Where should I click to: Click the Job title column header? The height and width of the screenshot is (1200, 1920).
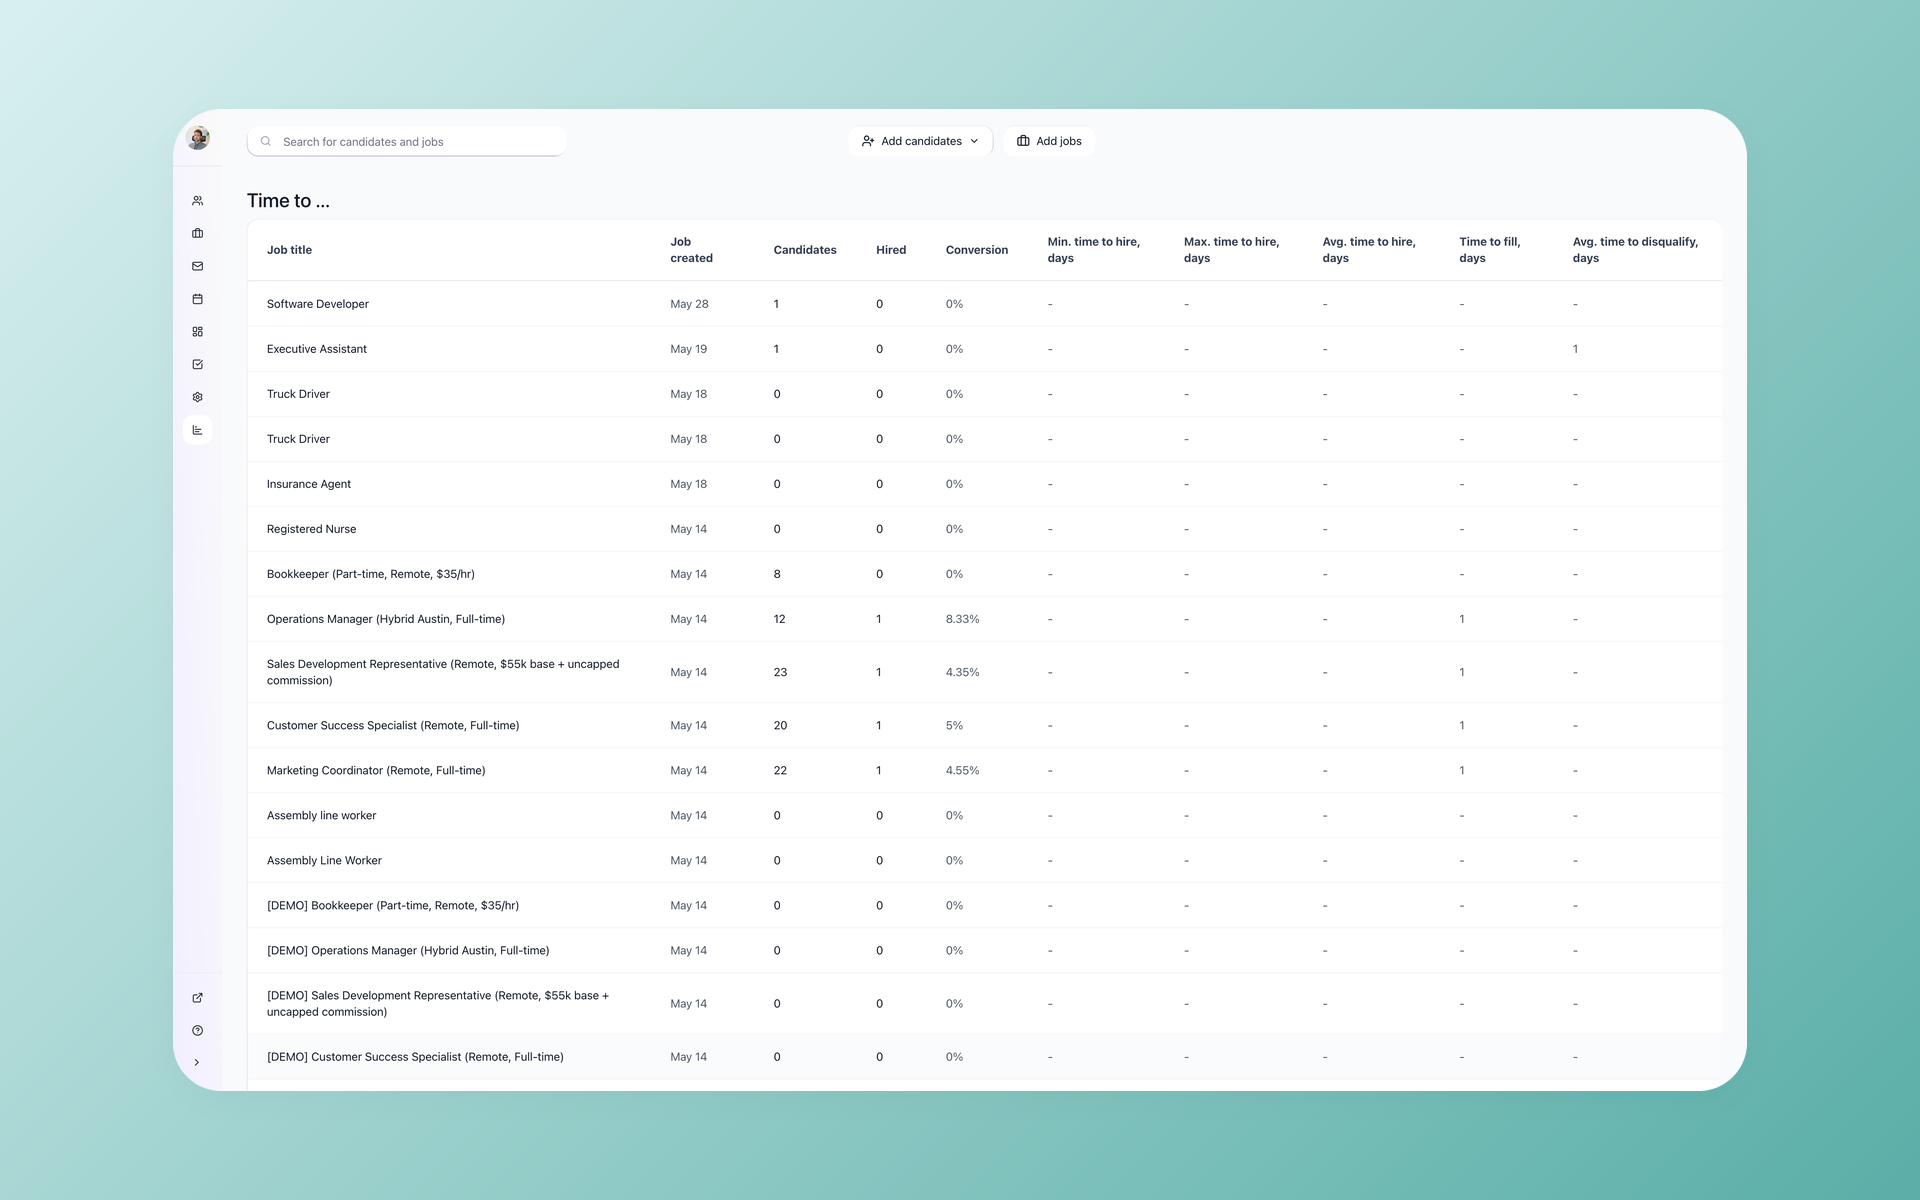289,250
